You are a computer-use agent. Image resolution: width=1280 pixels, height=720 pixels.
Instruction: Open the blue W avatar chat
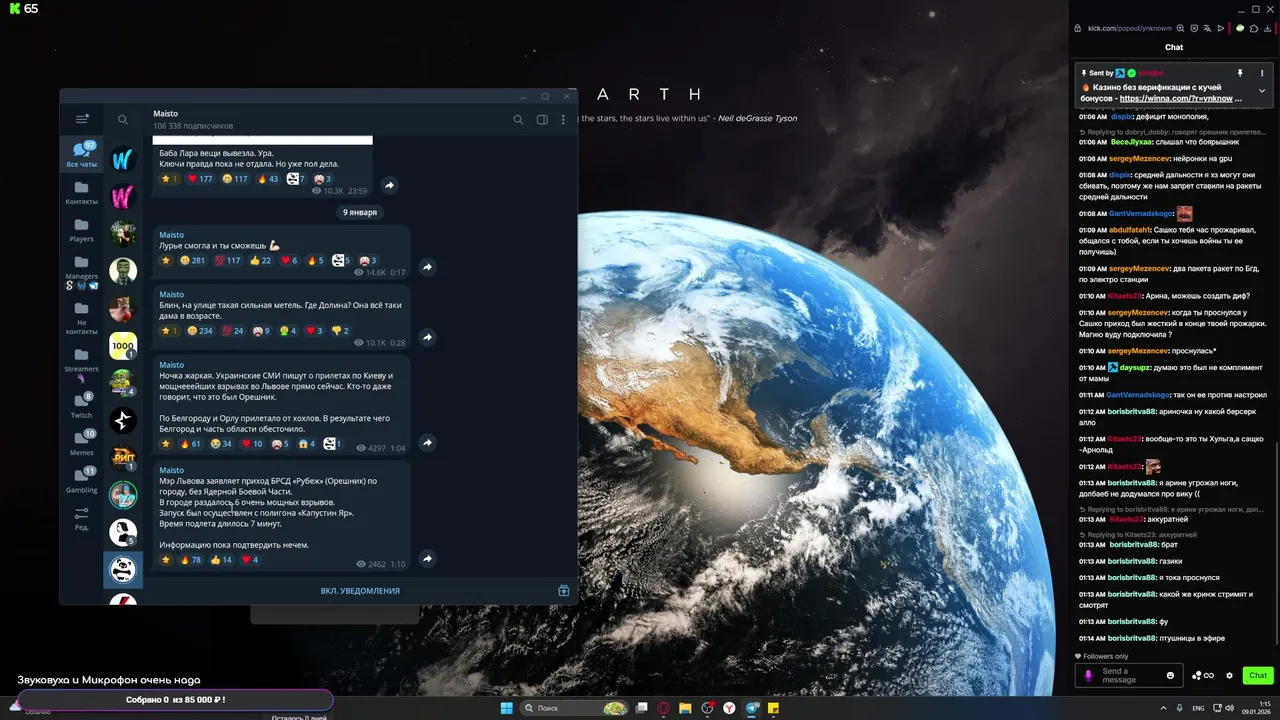tap(123, 159)
